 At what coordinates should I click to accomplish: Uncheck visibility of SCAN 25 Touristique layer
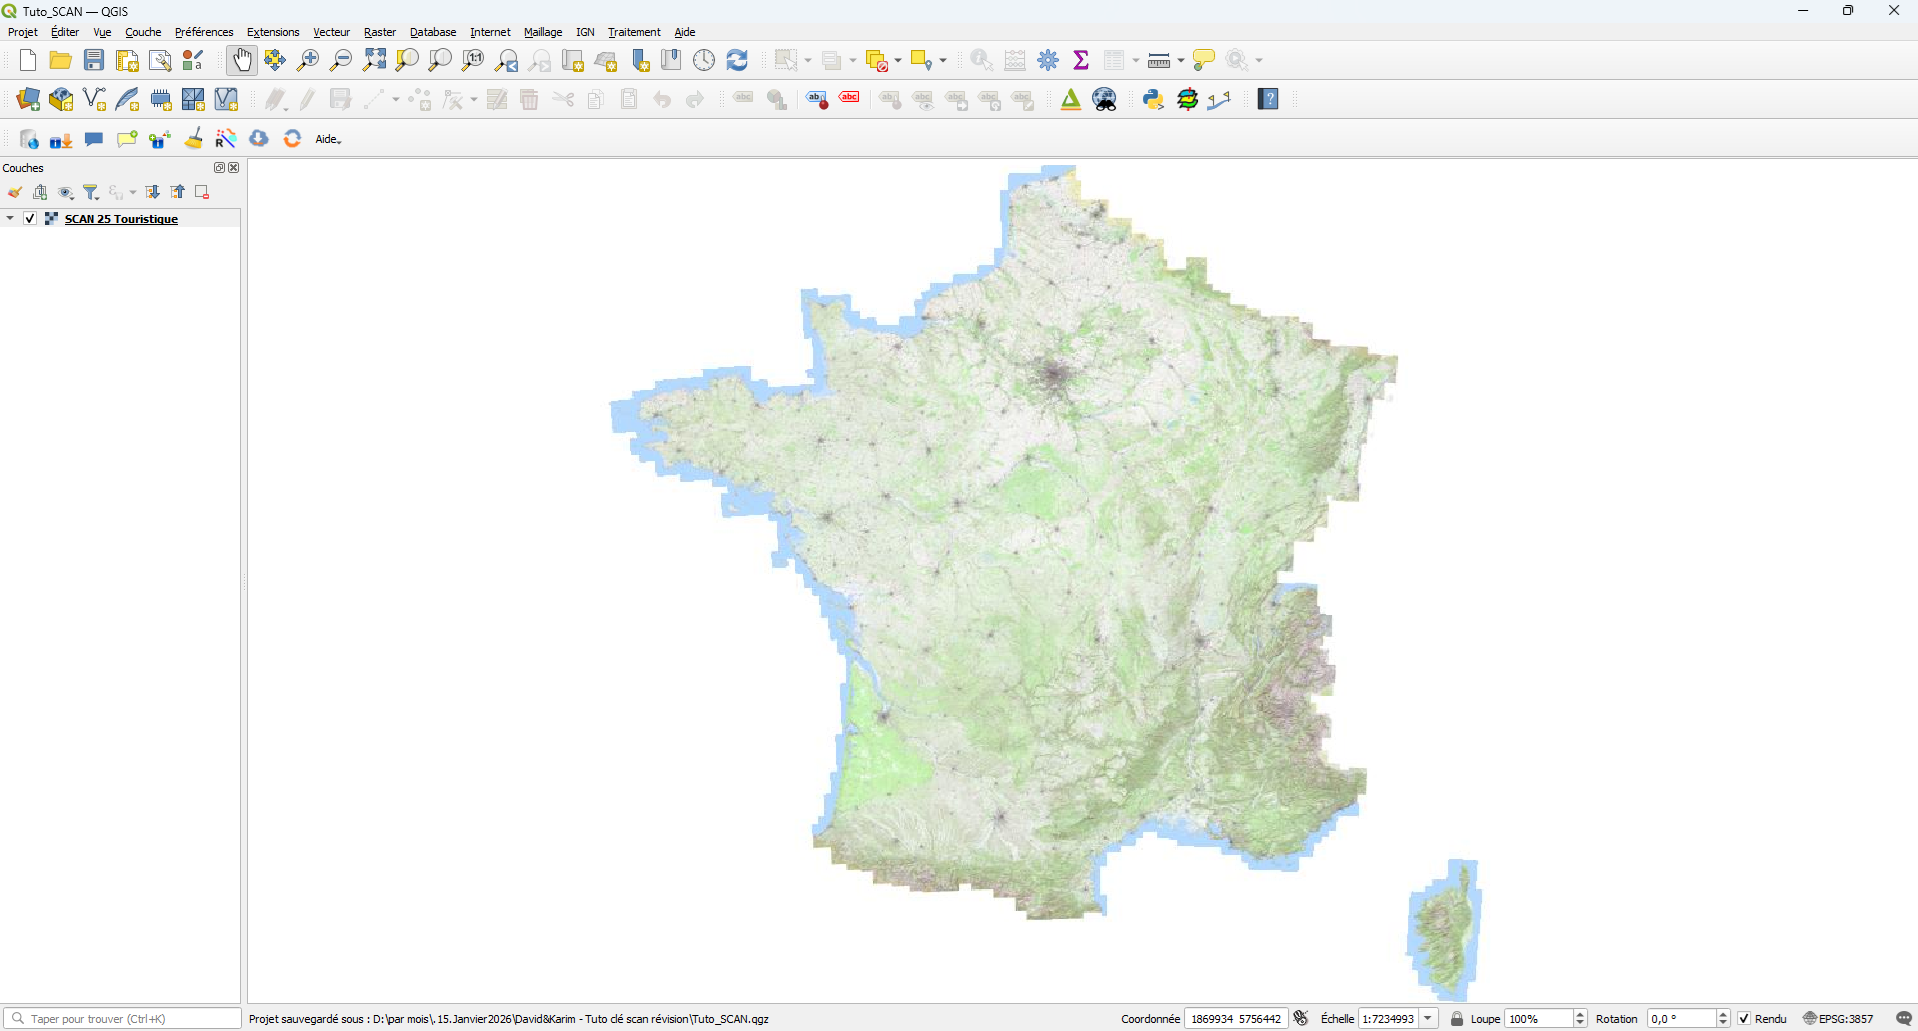(30, 218)
